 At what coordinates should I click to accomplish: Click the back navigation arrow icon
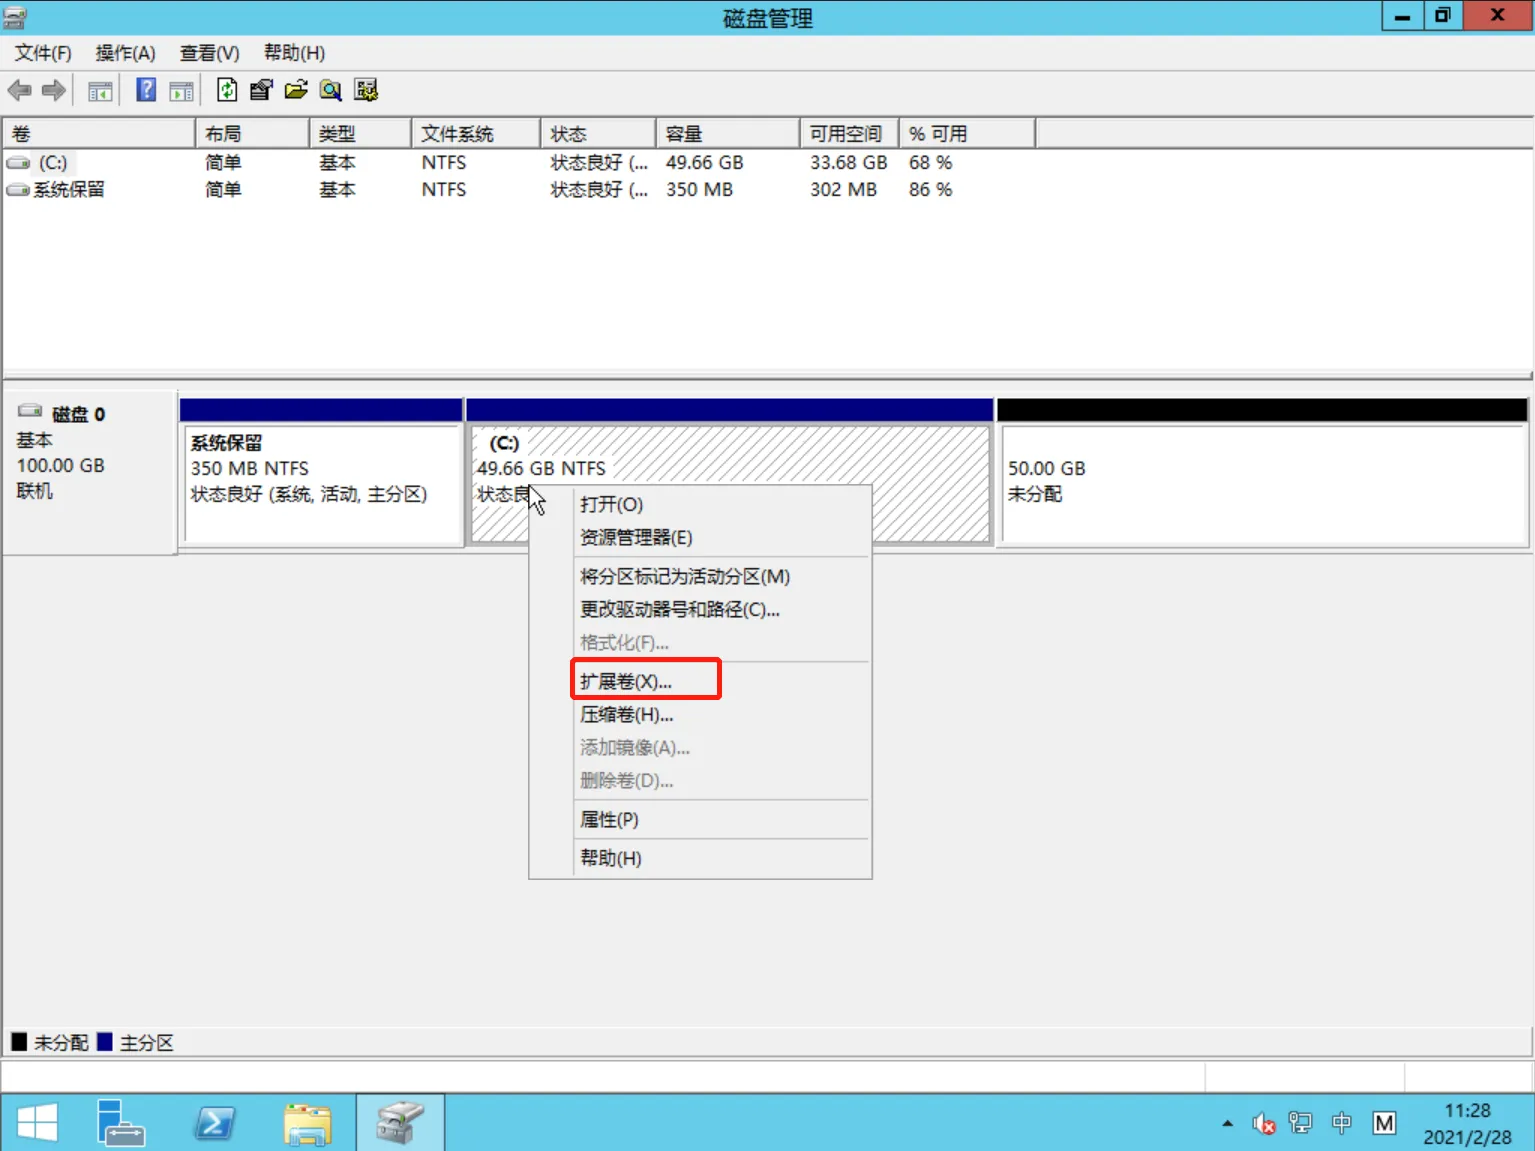click(x=18, y=90)
